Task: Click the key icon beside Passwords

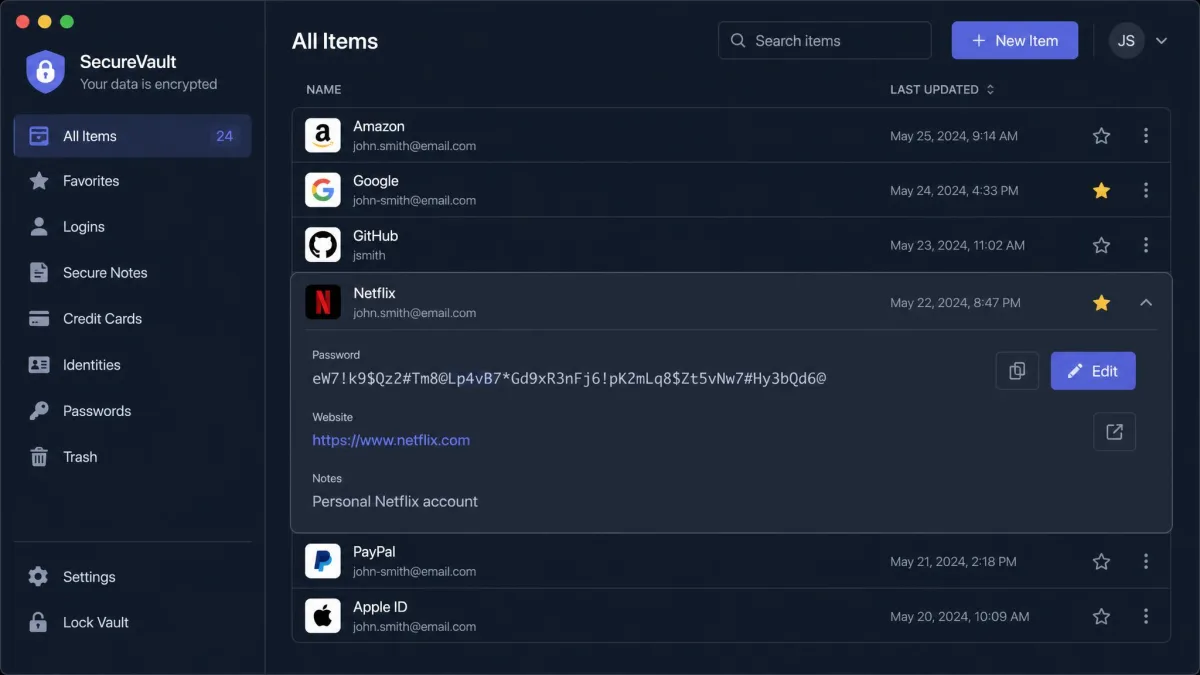Action: click(x=39, y=411)
